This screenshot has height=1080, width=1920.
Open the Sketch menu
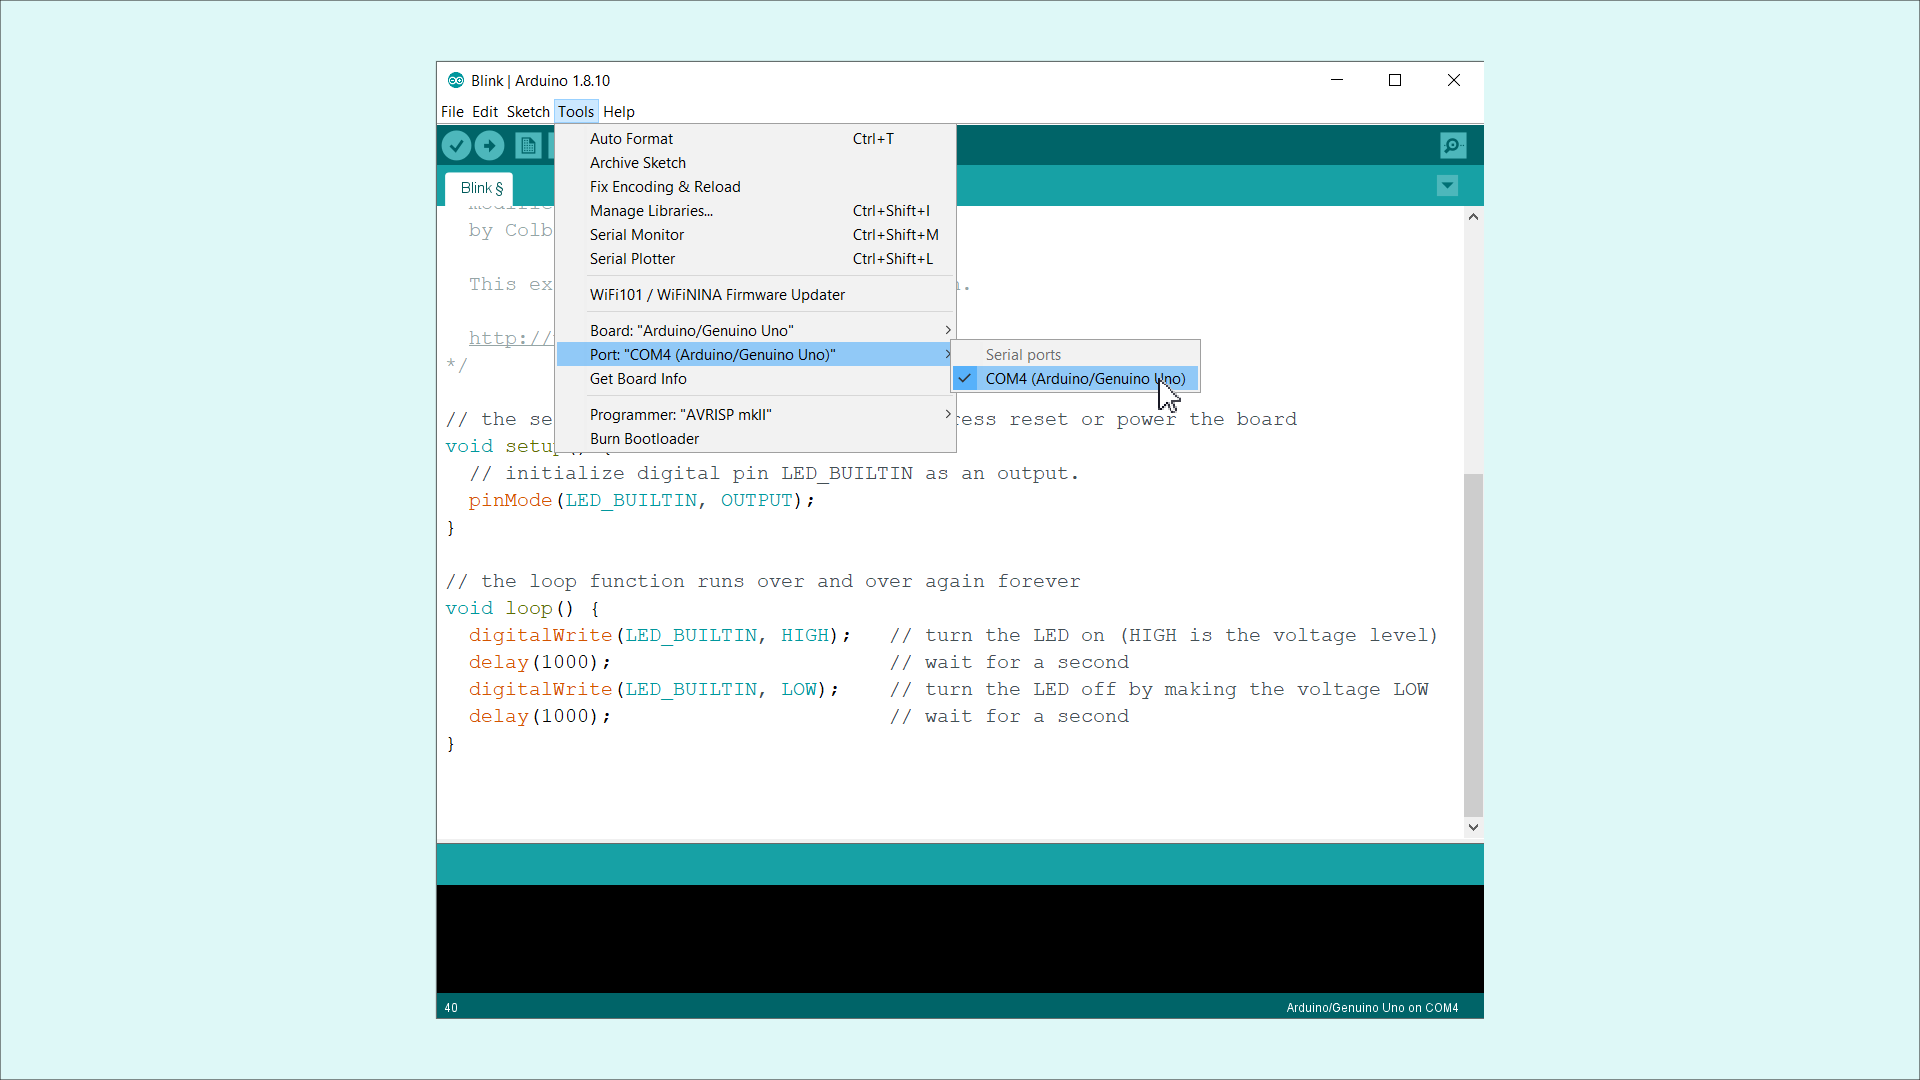[x=528, y=112]
